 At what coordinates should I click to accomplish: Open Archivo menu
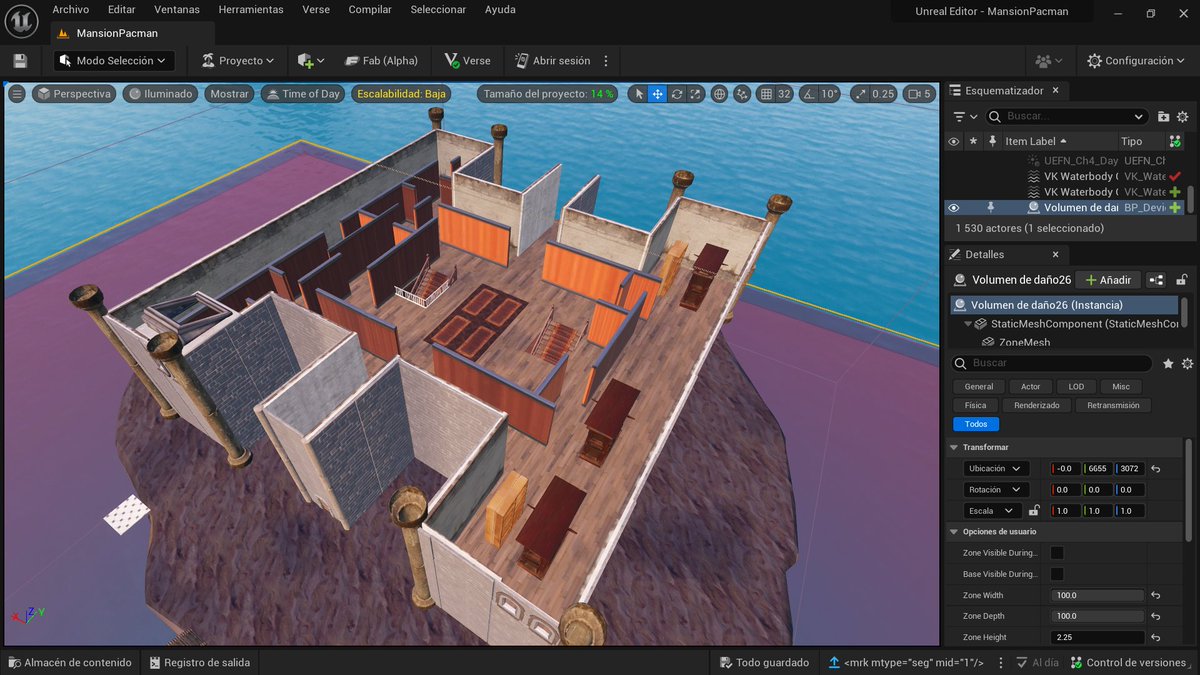pyautogui.click(x=71, y=9)
